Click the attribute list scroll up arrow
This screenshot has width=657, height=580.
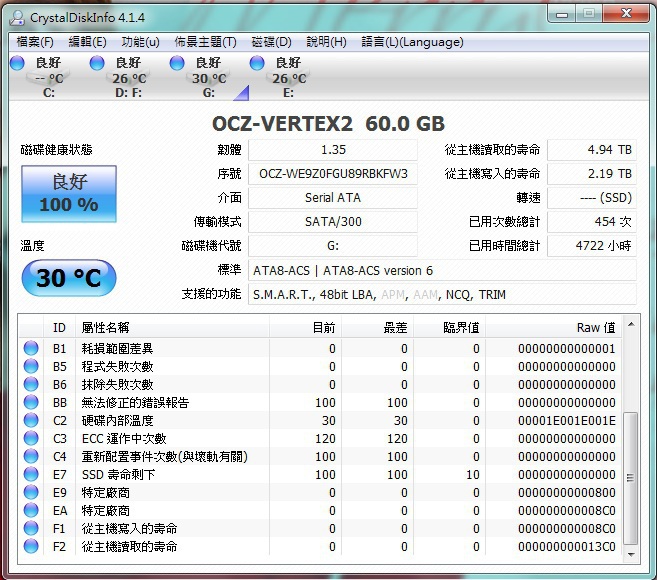click(x=631, y=324)
